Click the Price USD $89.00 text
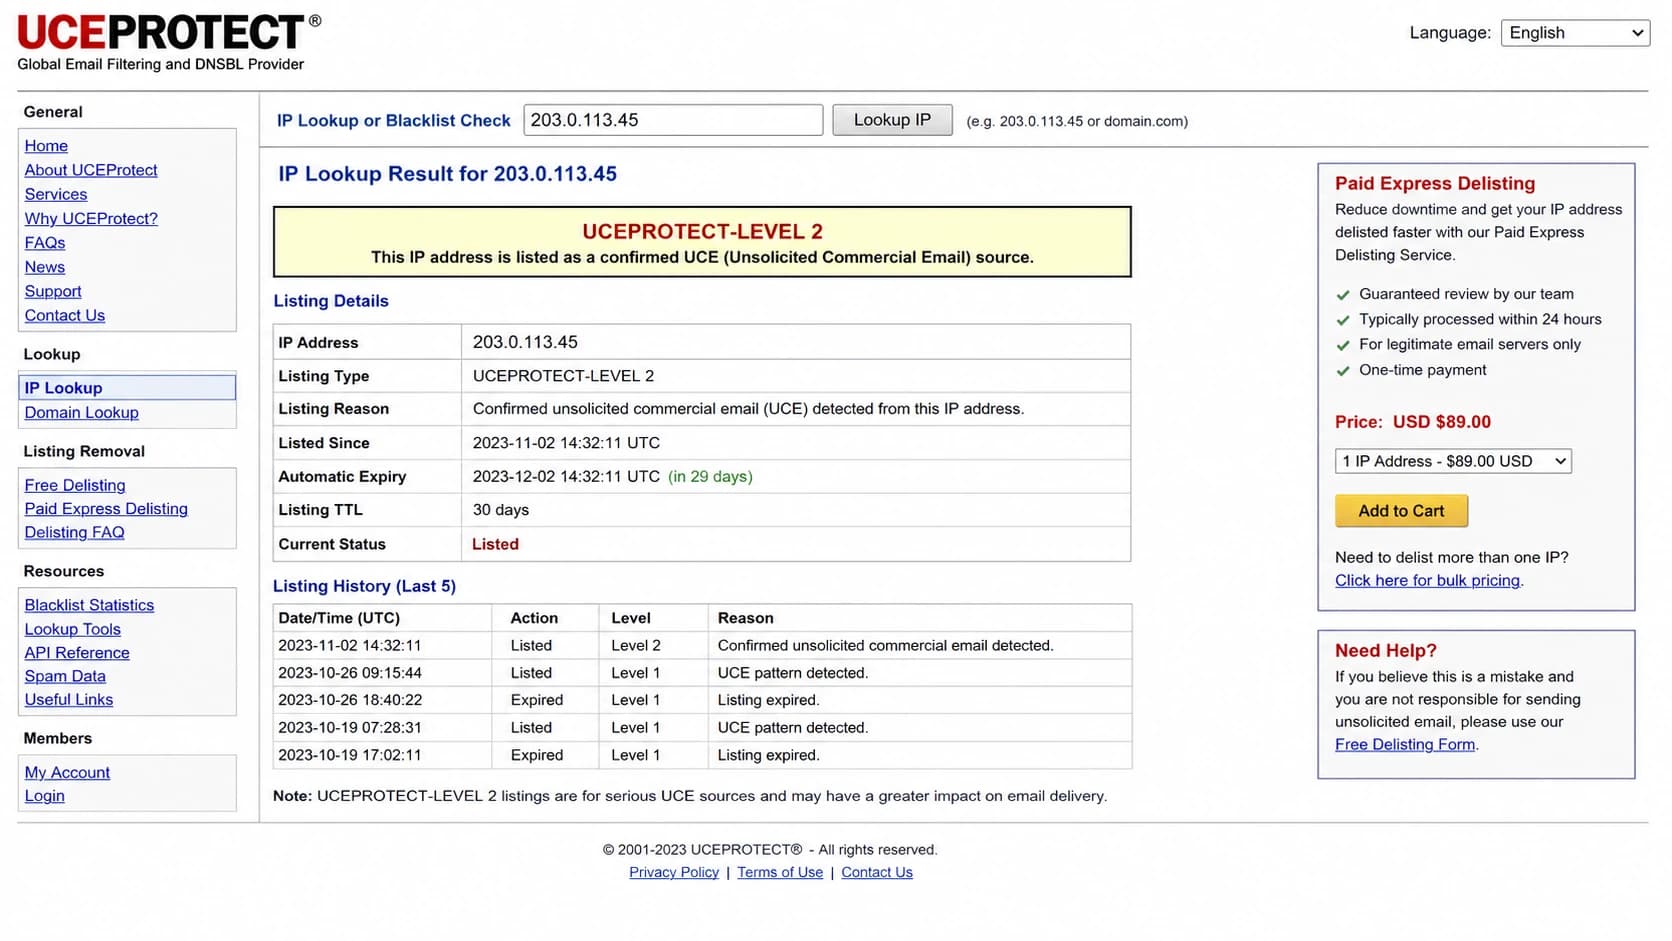 (1413, 422)
